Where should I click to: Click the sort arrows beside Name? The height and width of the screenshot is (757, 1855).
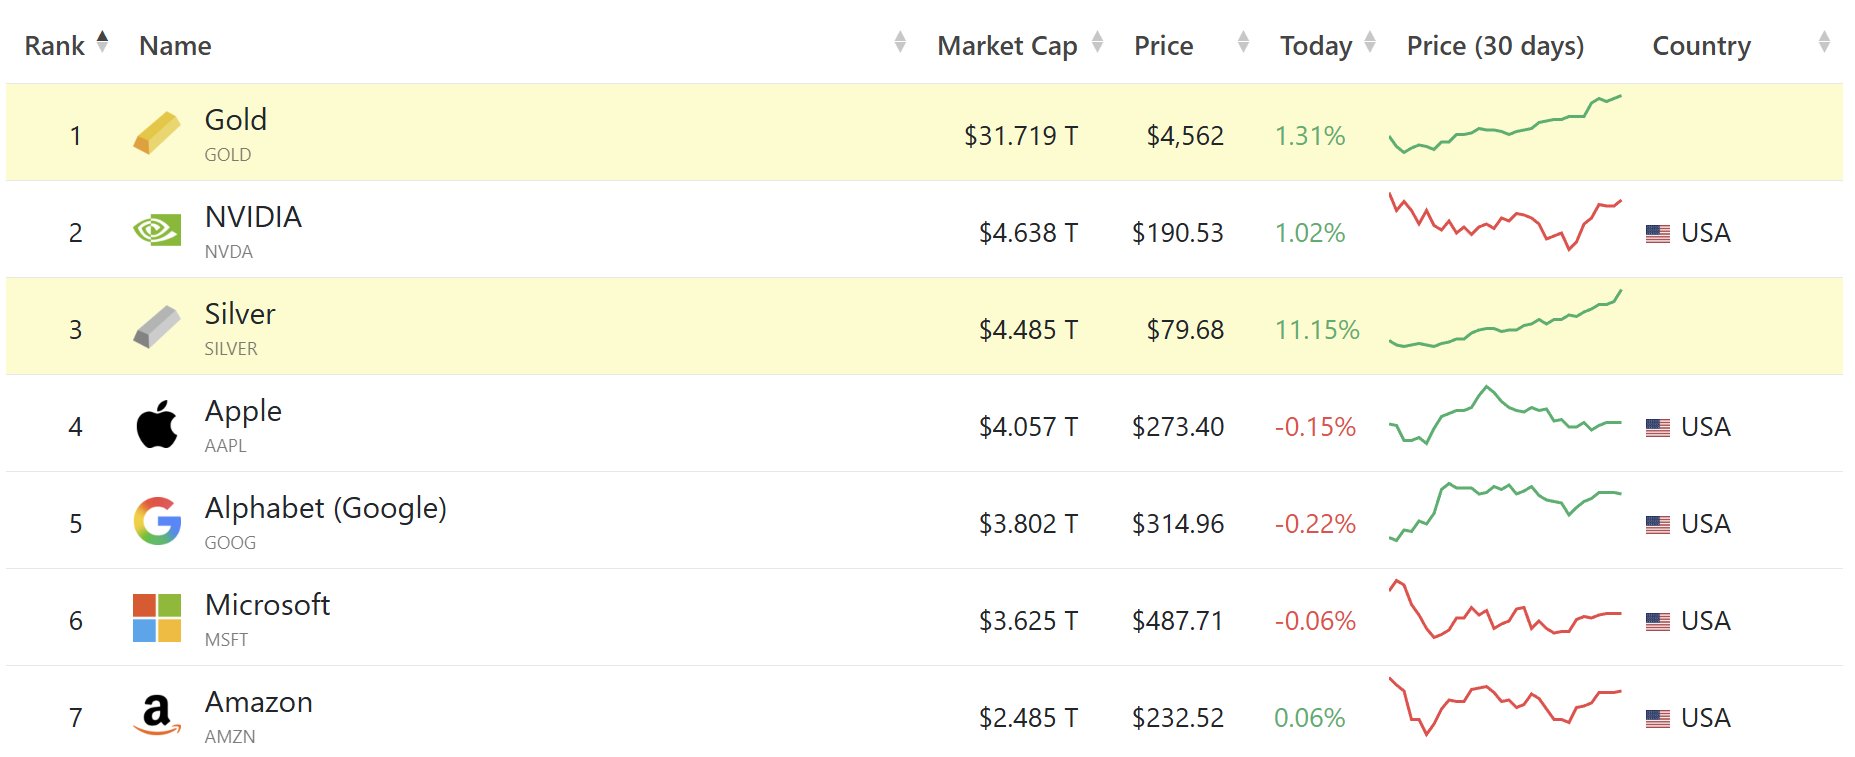pyautogui.click(x=899, y=42)
